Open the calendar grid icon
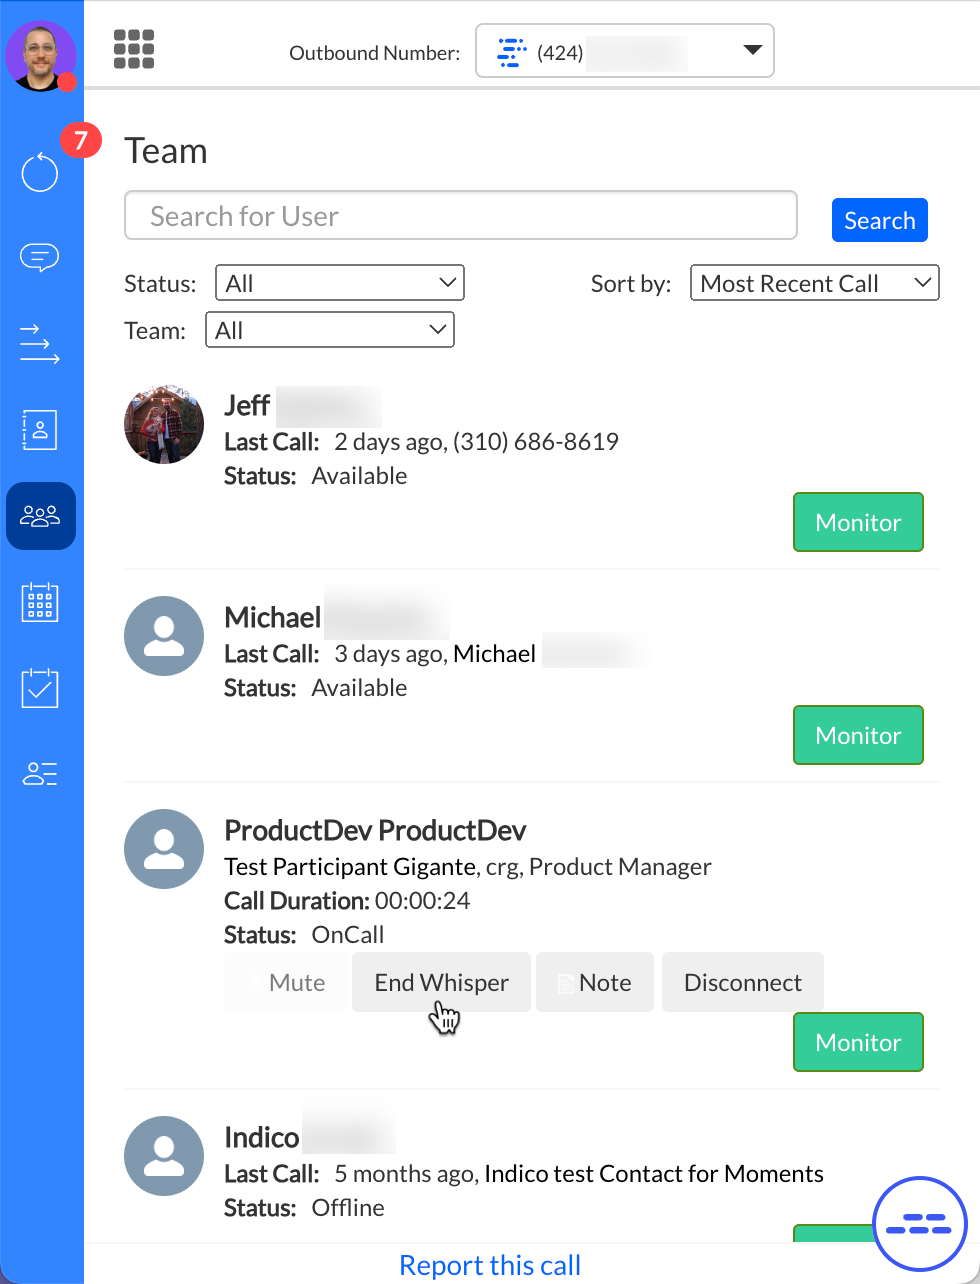The image size is (980, 1284). click(x=40, y=603)
